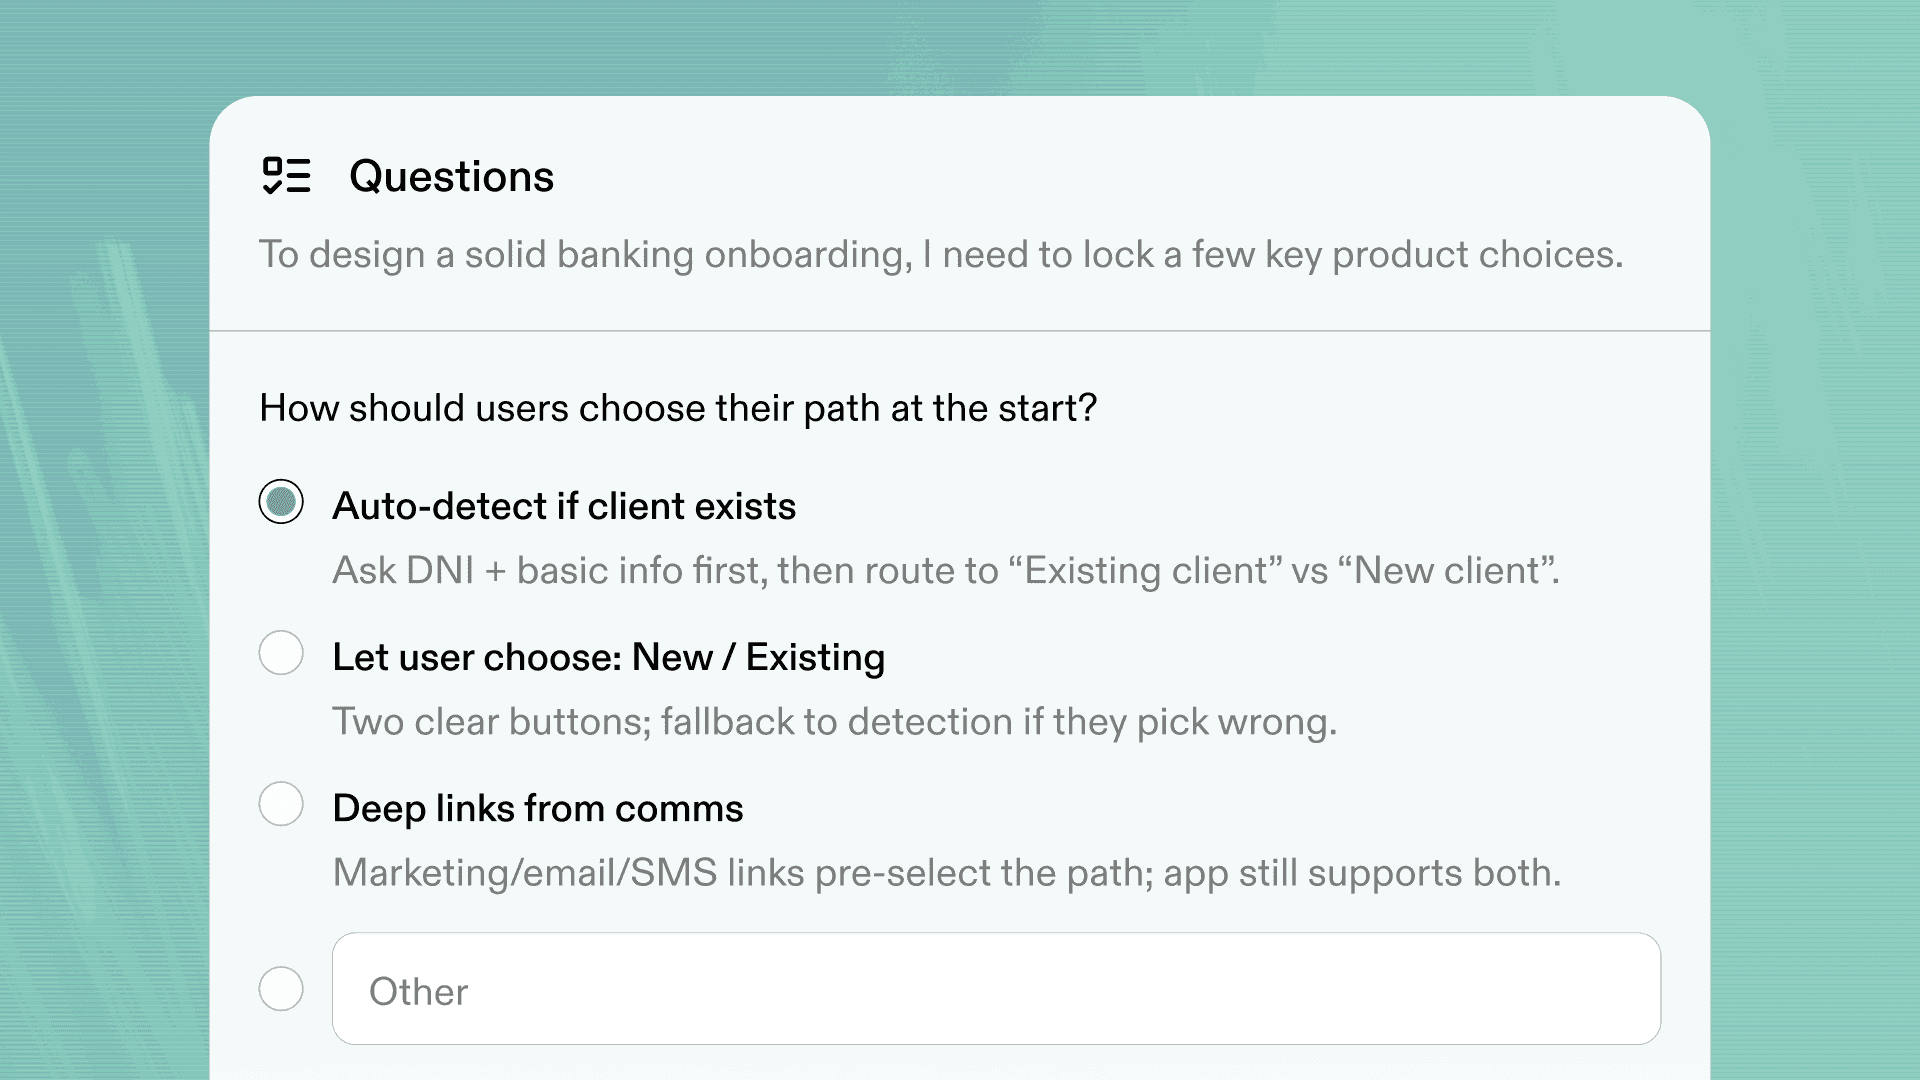The width and height of the screenshot is (1920, 1080).
Task: Click the Questions heading text
Action: click(x=451, y=176)
